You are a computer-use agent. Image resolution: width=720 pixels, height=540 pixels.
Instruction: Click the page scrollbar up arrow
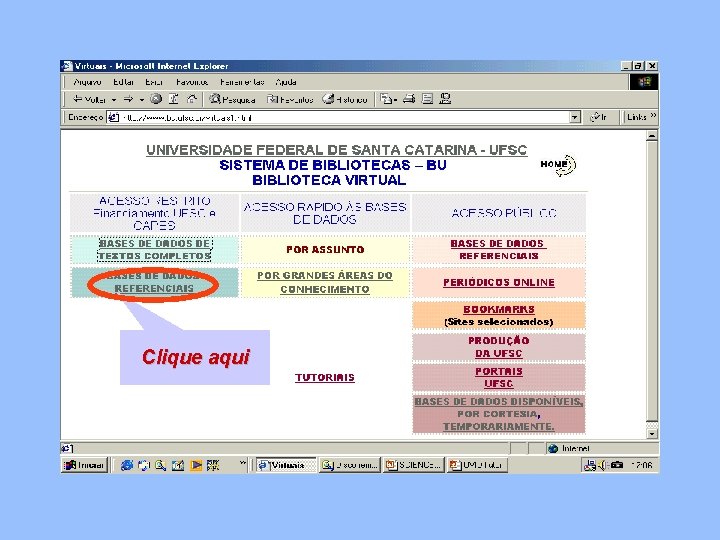pos(652,136)
